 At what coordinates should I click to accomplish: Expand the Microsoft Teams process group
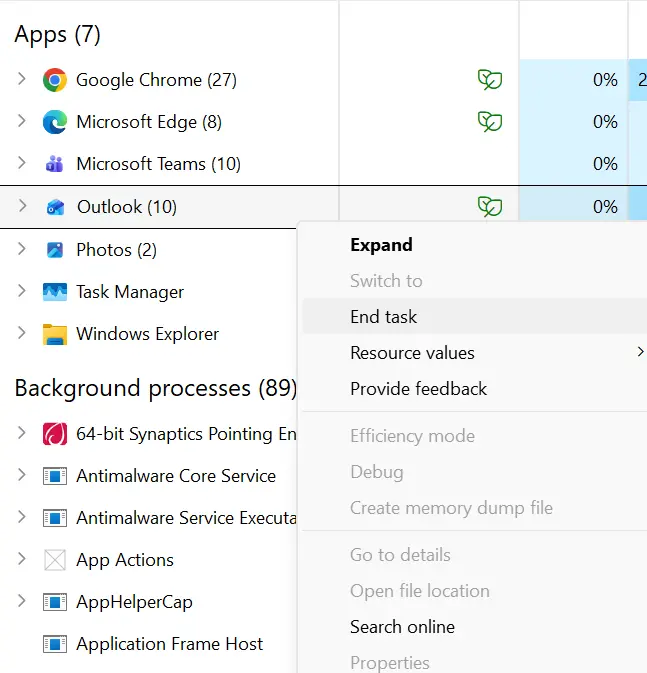coord(22,164)
